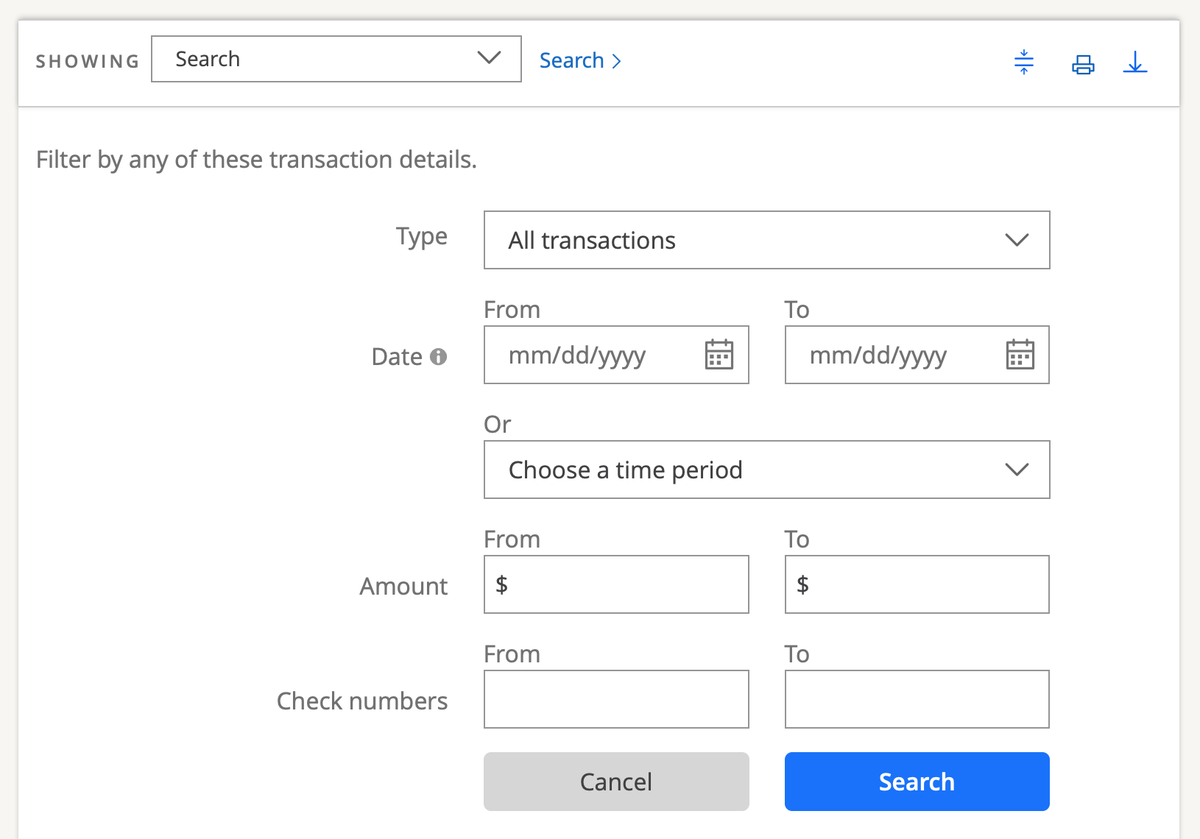
Task: Click the blue Search button
Action: pos(917,781)
